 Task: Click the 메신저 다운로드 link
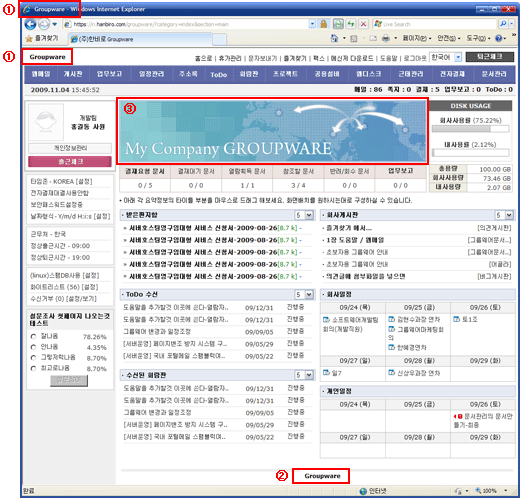click(x=352, y=58)
